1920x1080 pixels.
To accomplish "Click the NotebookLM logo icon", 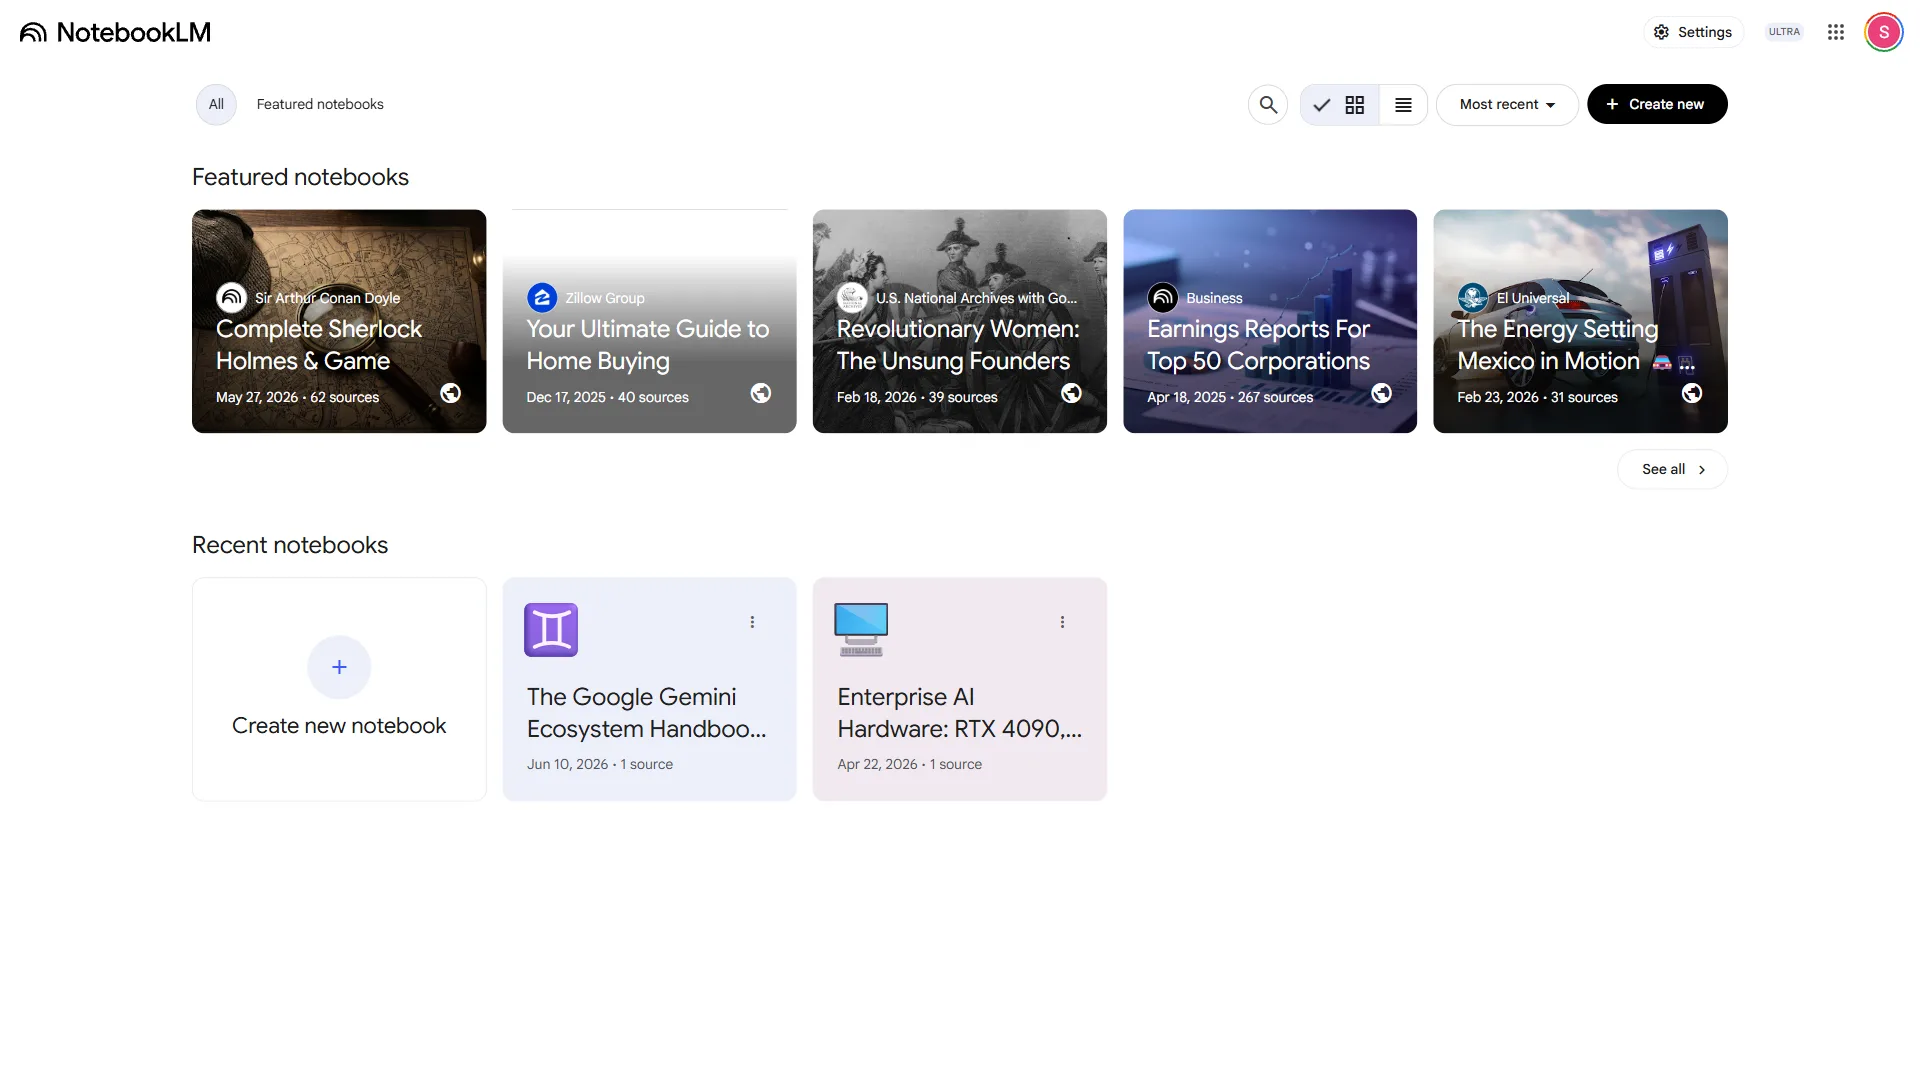I will click(33, 32).
